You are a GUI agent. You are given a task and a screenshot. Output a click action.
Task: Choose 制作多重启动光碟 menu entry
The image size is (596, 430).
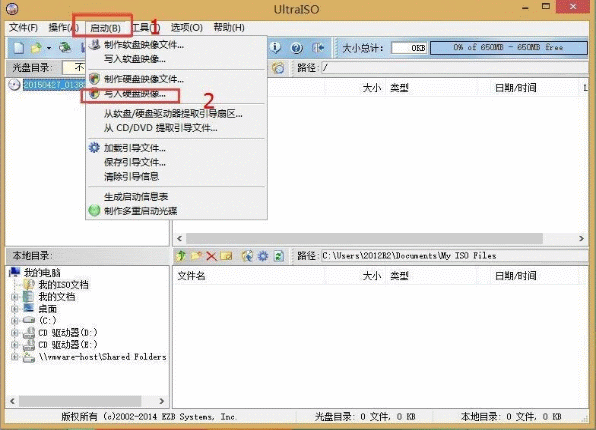click(176, 211)
